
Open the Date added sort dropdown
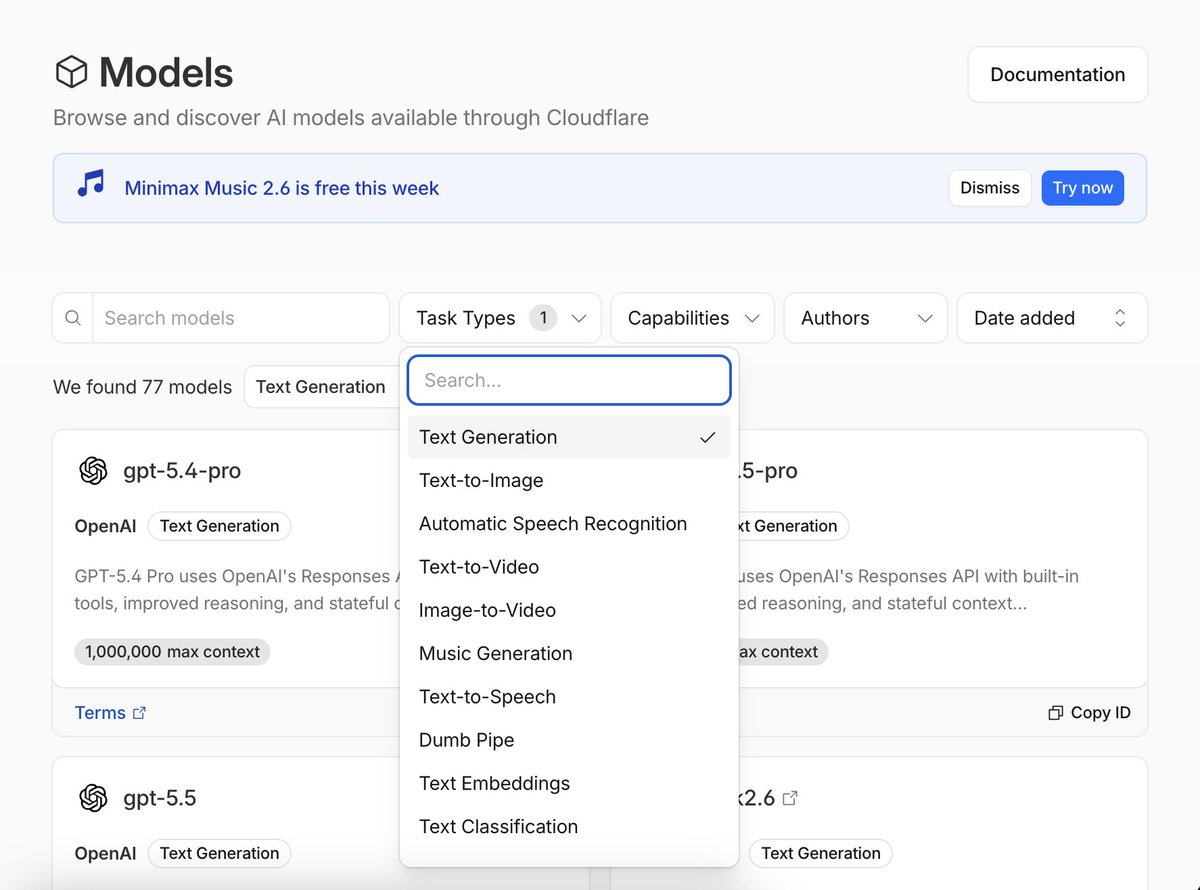click(x=1052, y=318)
